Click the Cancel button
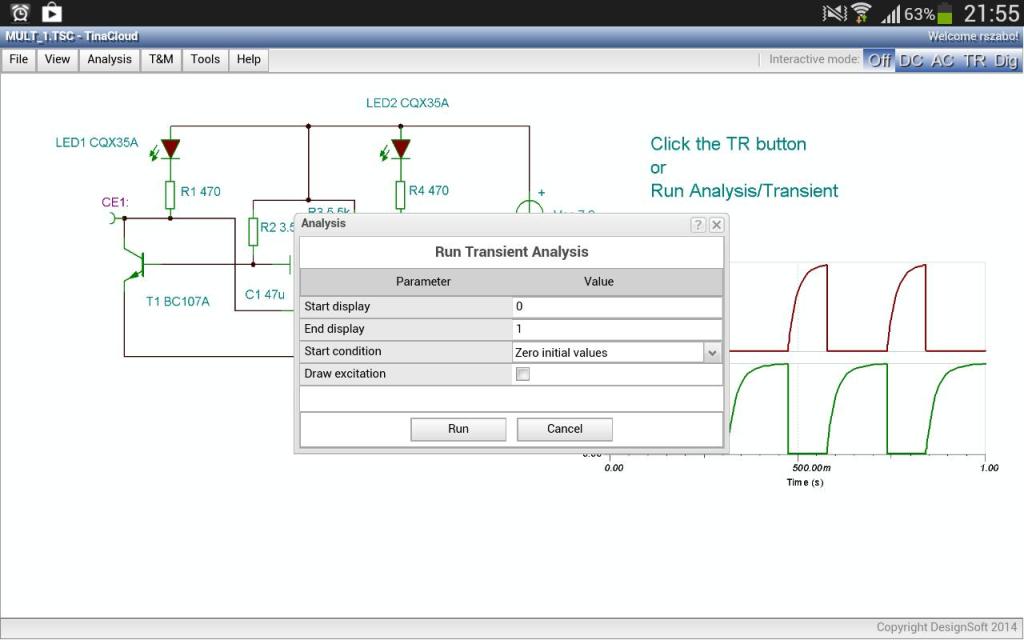Screen dimensions: 1024x640 pos(564,429)
